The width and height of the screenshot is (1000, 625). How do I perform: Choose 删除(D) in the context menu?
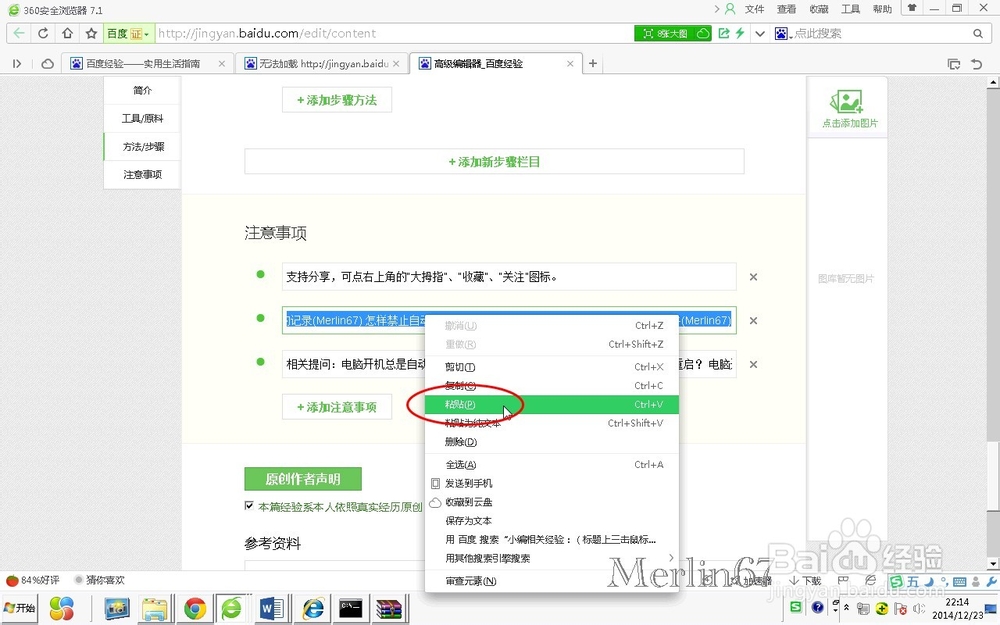point(552,441)
